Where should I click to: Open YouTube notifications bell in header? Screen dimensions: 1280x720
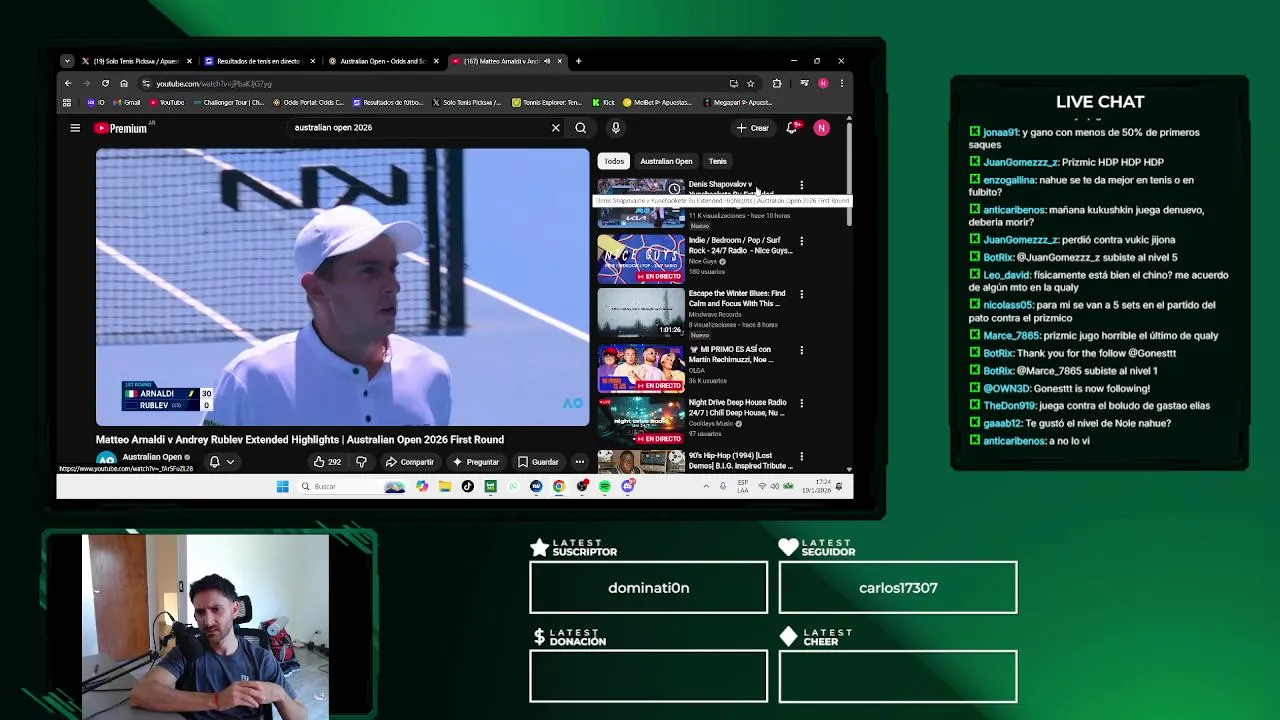[792, 128]
